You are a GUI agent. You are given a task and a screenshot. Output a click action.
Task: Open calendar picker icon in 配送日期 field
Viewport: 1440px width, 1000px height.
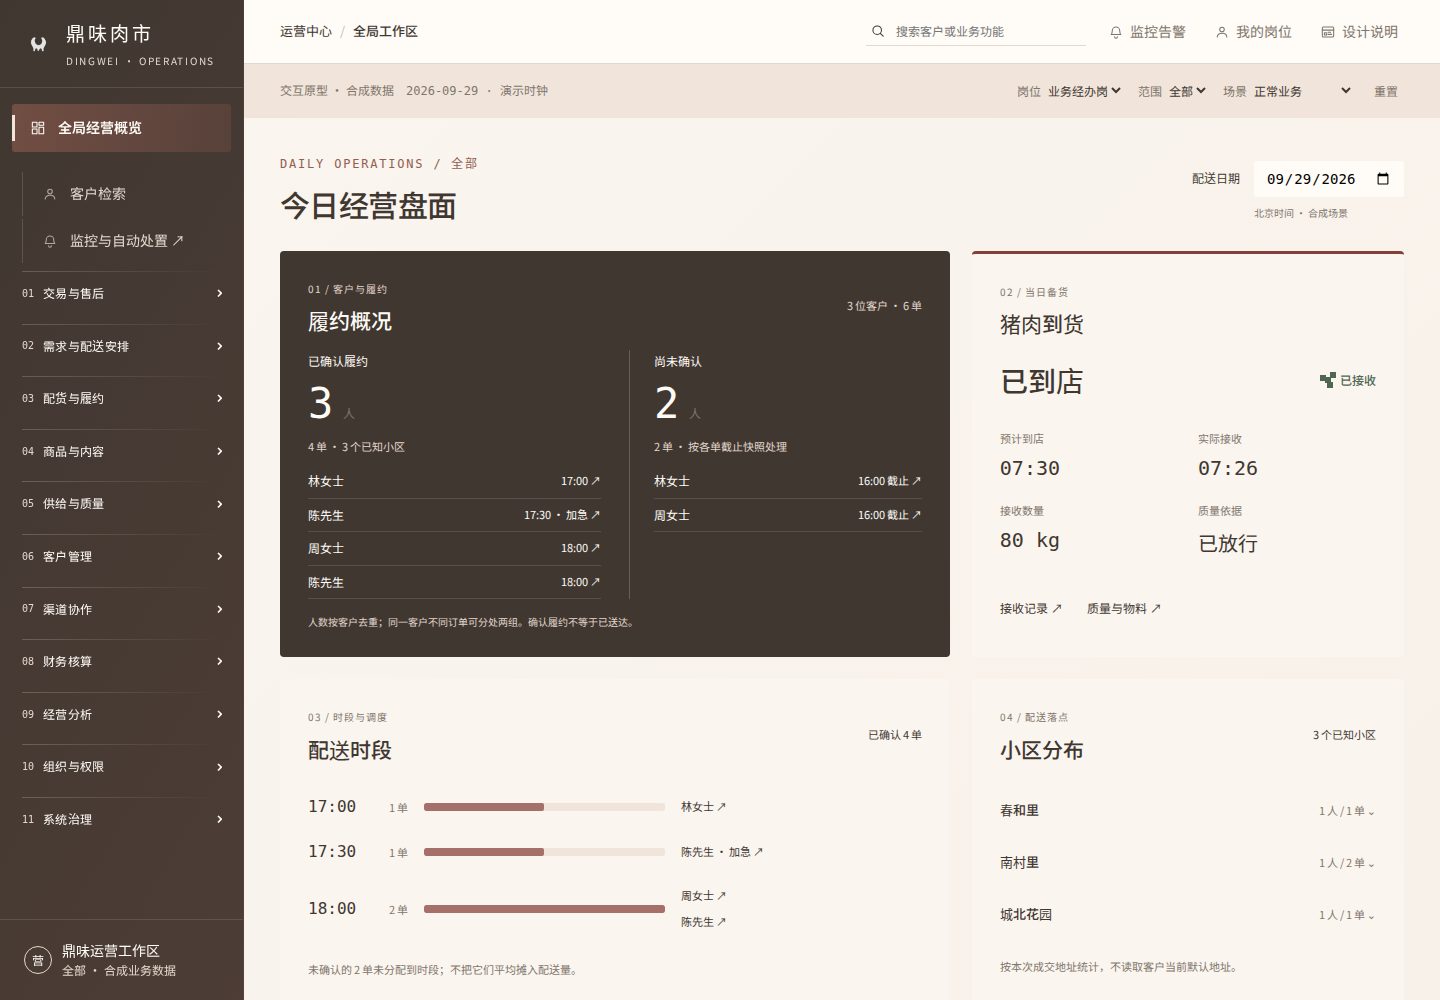click(1383, 179)
